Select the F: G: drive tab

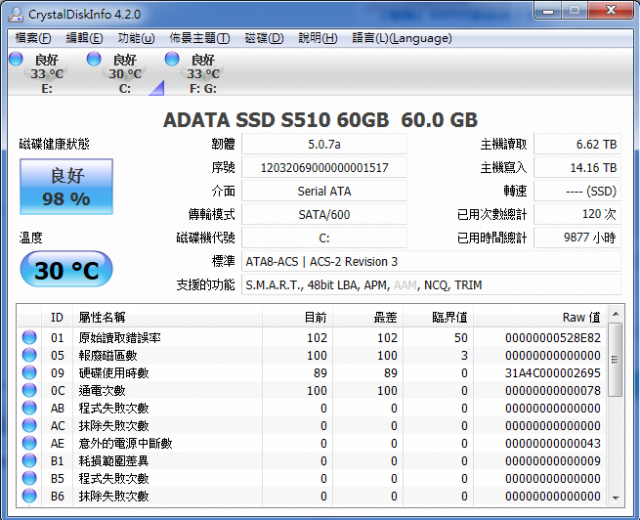pos(203,73)
